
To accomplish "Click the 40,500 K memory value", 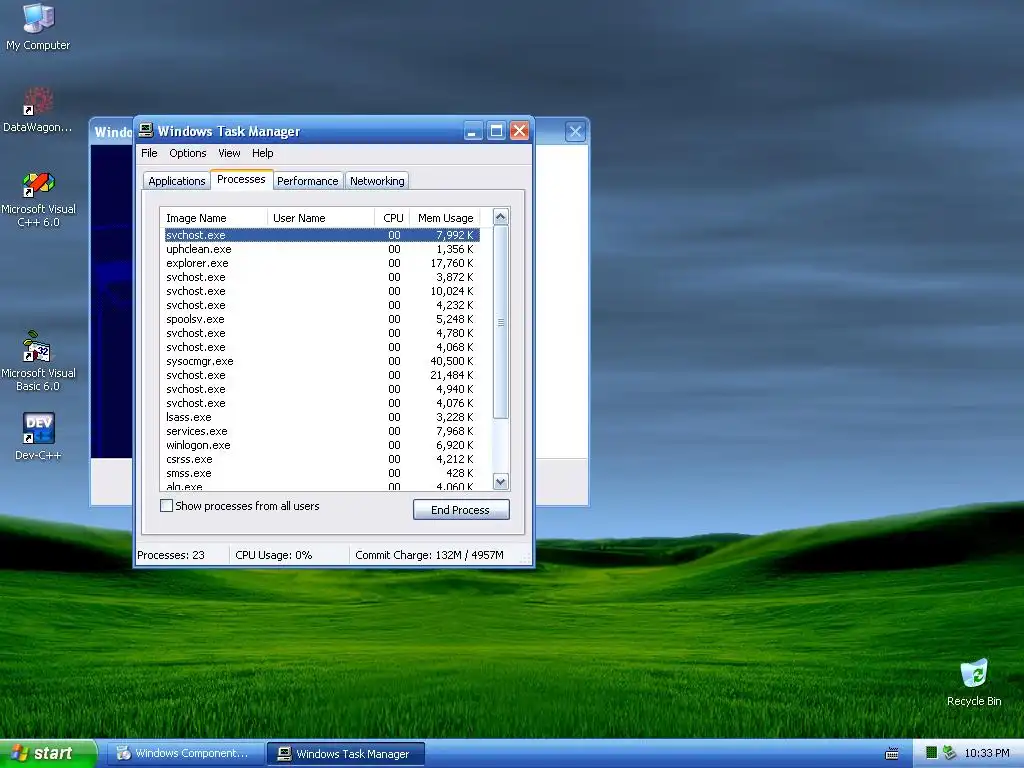I will (452, 361).
